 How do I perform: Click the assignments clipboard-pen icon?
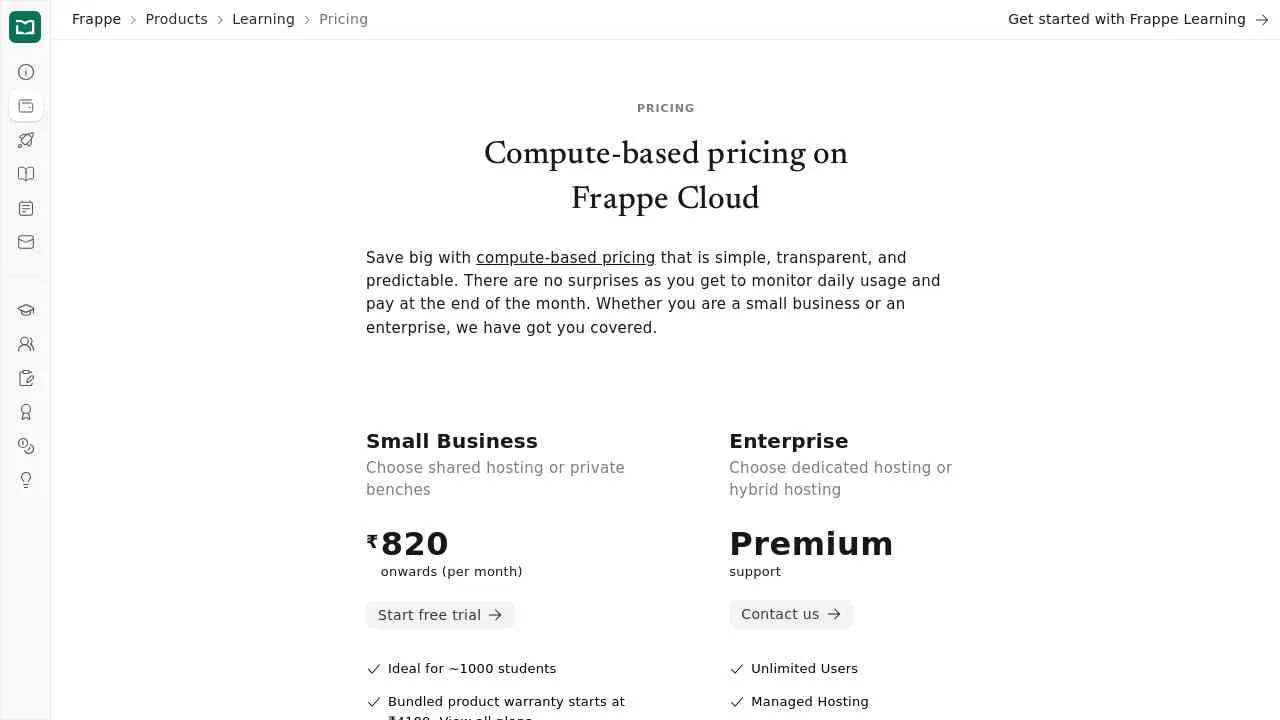click(25, 378)
